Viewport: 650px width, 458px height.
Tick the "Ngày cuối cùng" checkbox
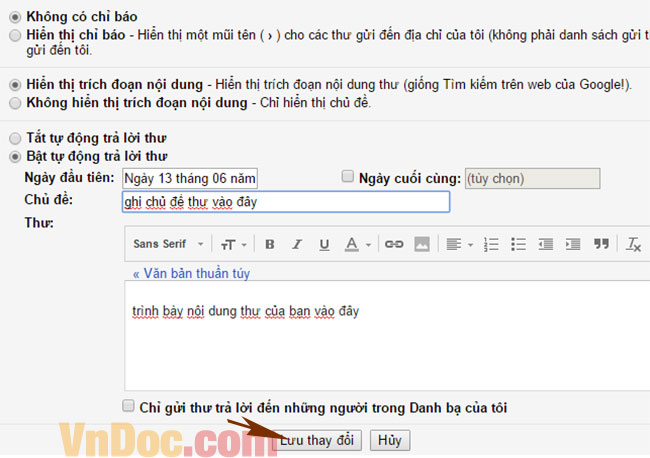347,177
